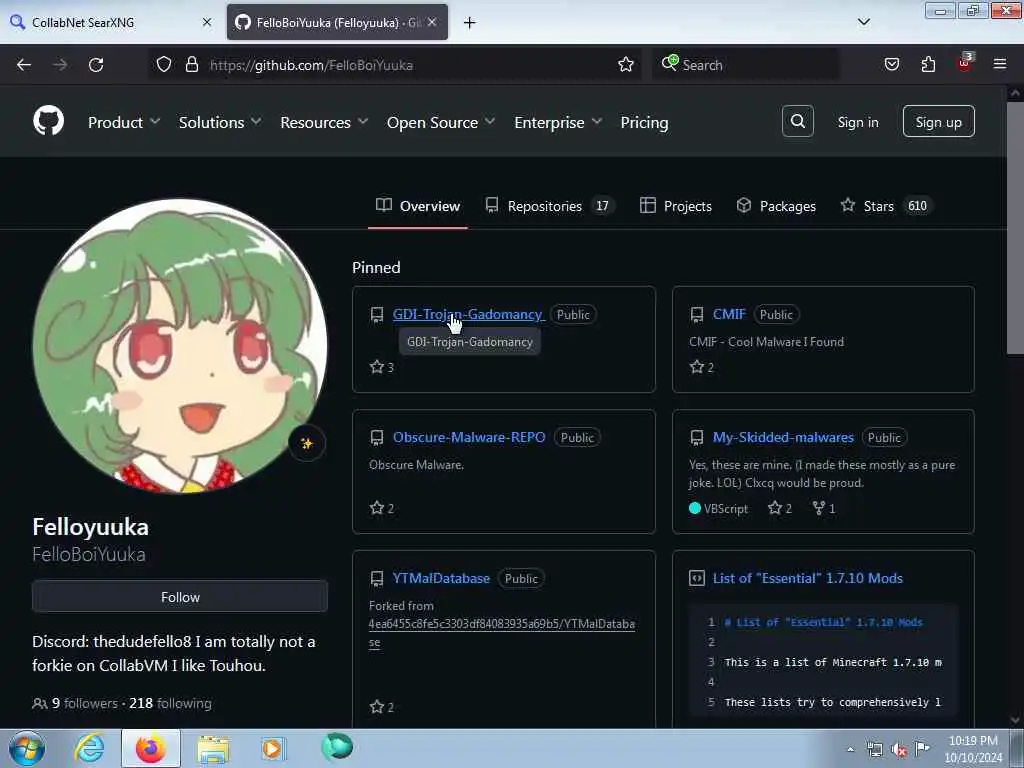Open the GitHub logo homepage link

48,121
